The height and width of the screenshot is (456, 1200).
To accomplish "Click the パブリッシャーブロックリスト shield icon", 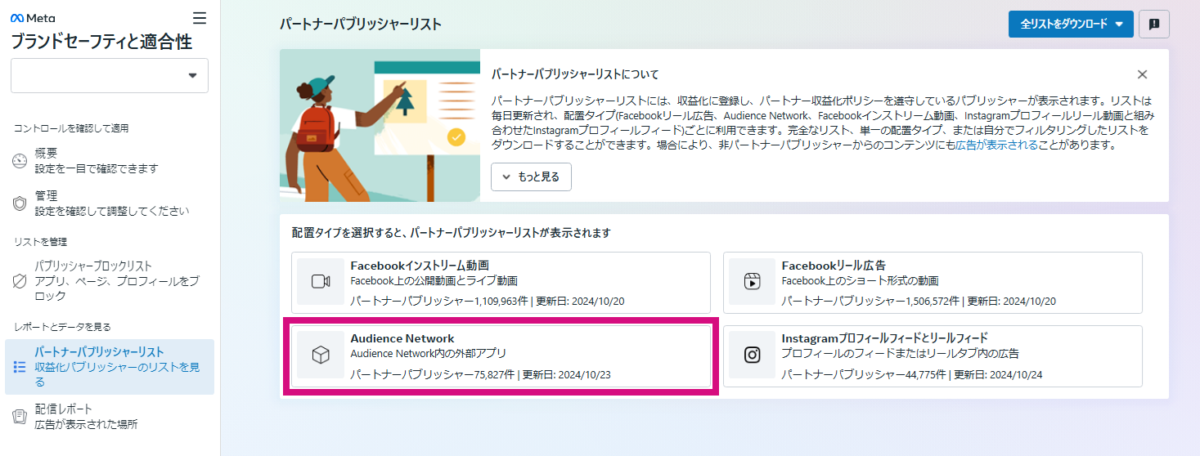I will click(x=19, y=281).
